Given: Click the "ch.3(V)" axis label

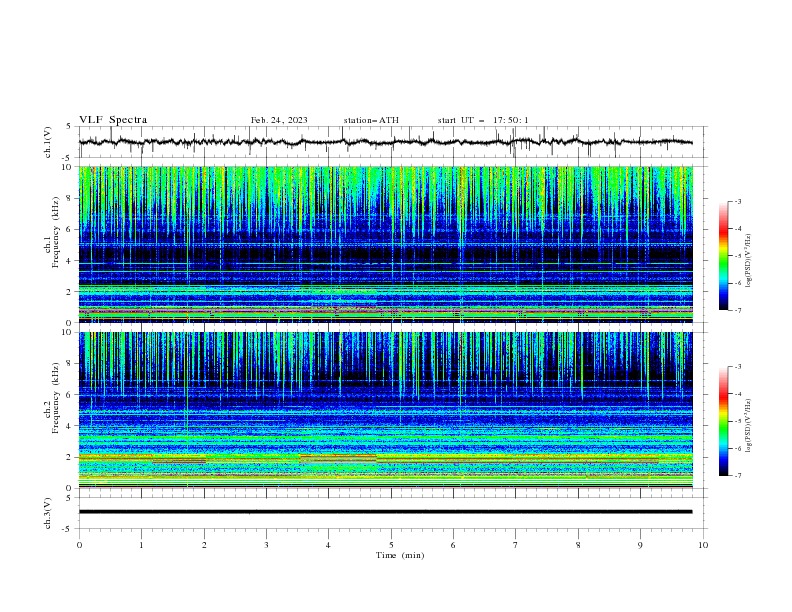Looking at the screenshot, I should (48, 513).
